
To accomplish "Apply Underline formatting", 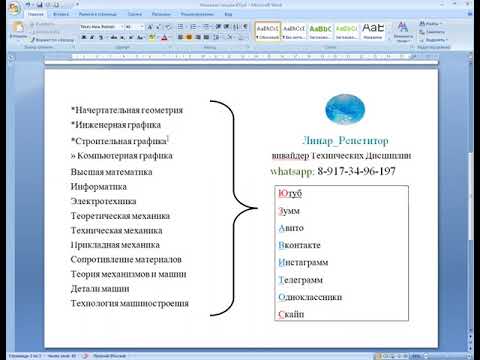I will (x=101, y=37).
